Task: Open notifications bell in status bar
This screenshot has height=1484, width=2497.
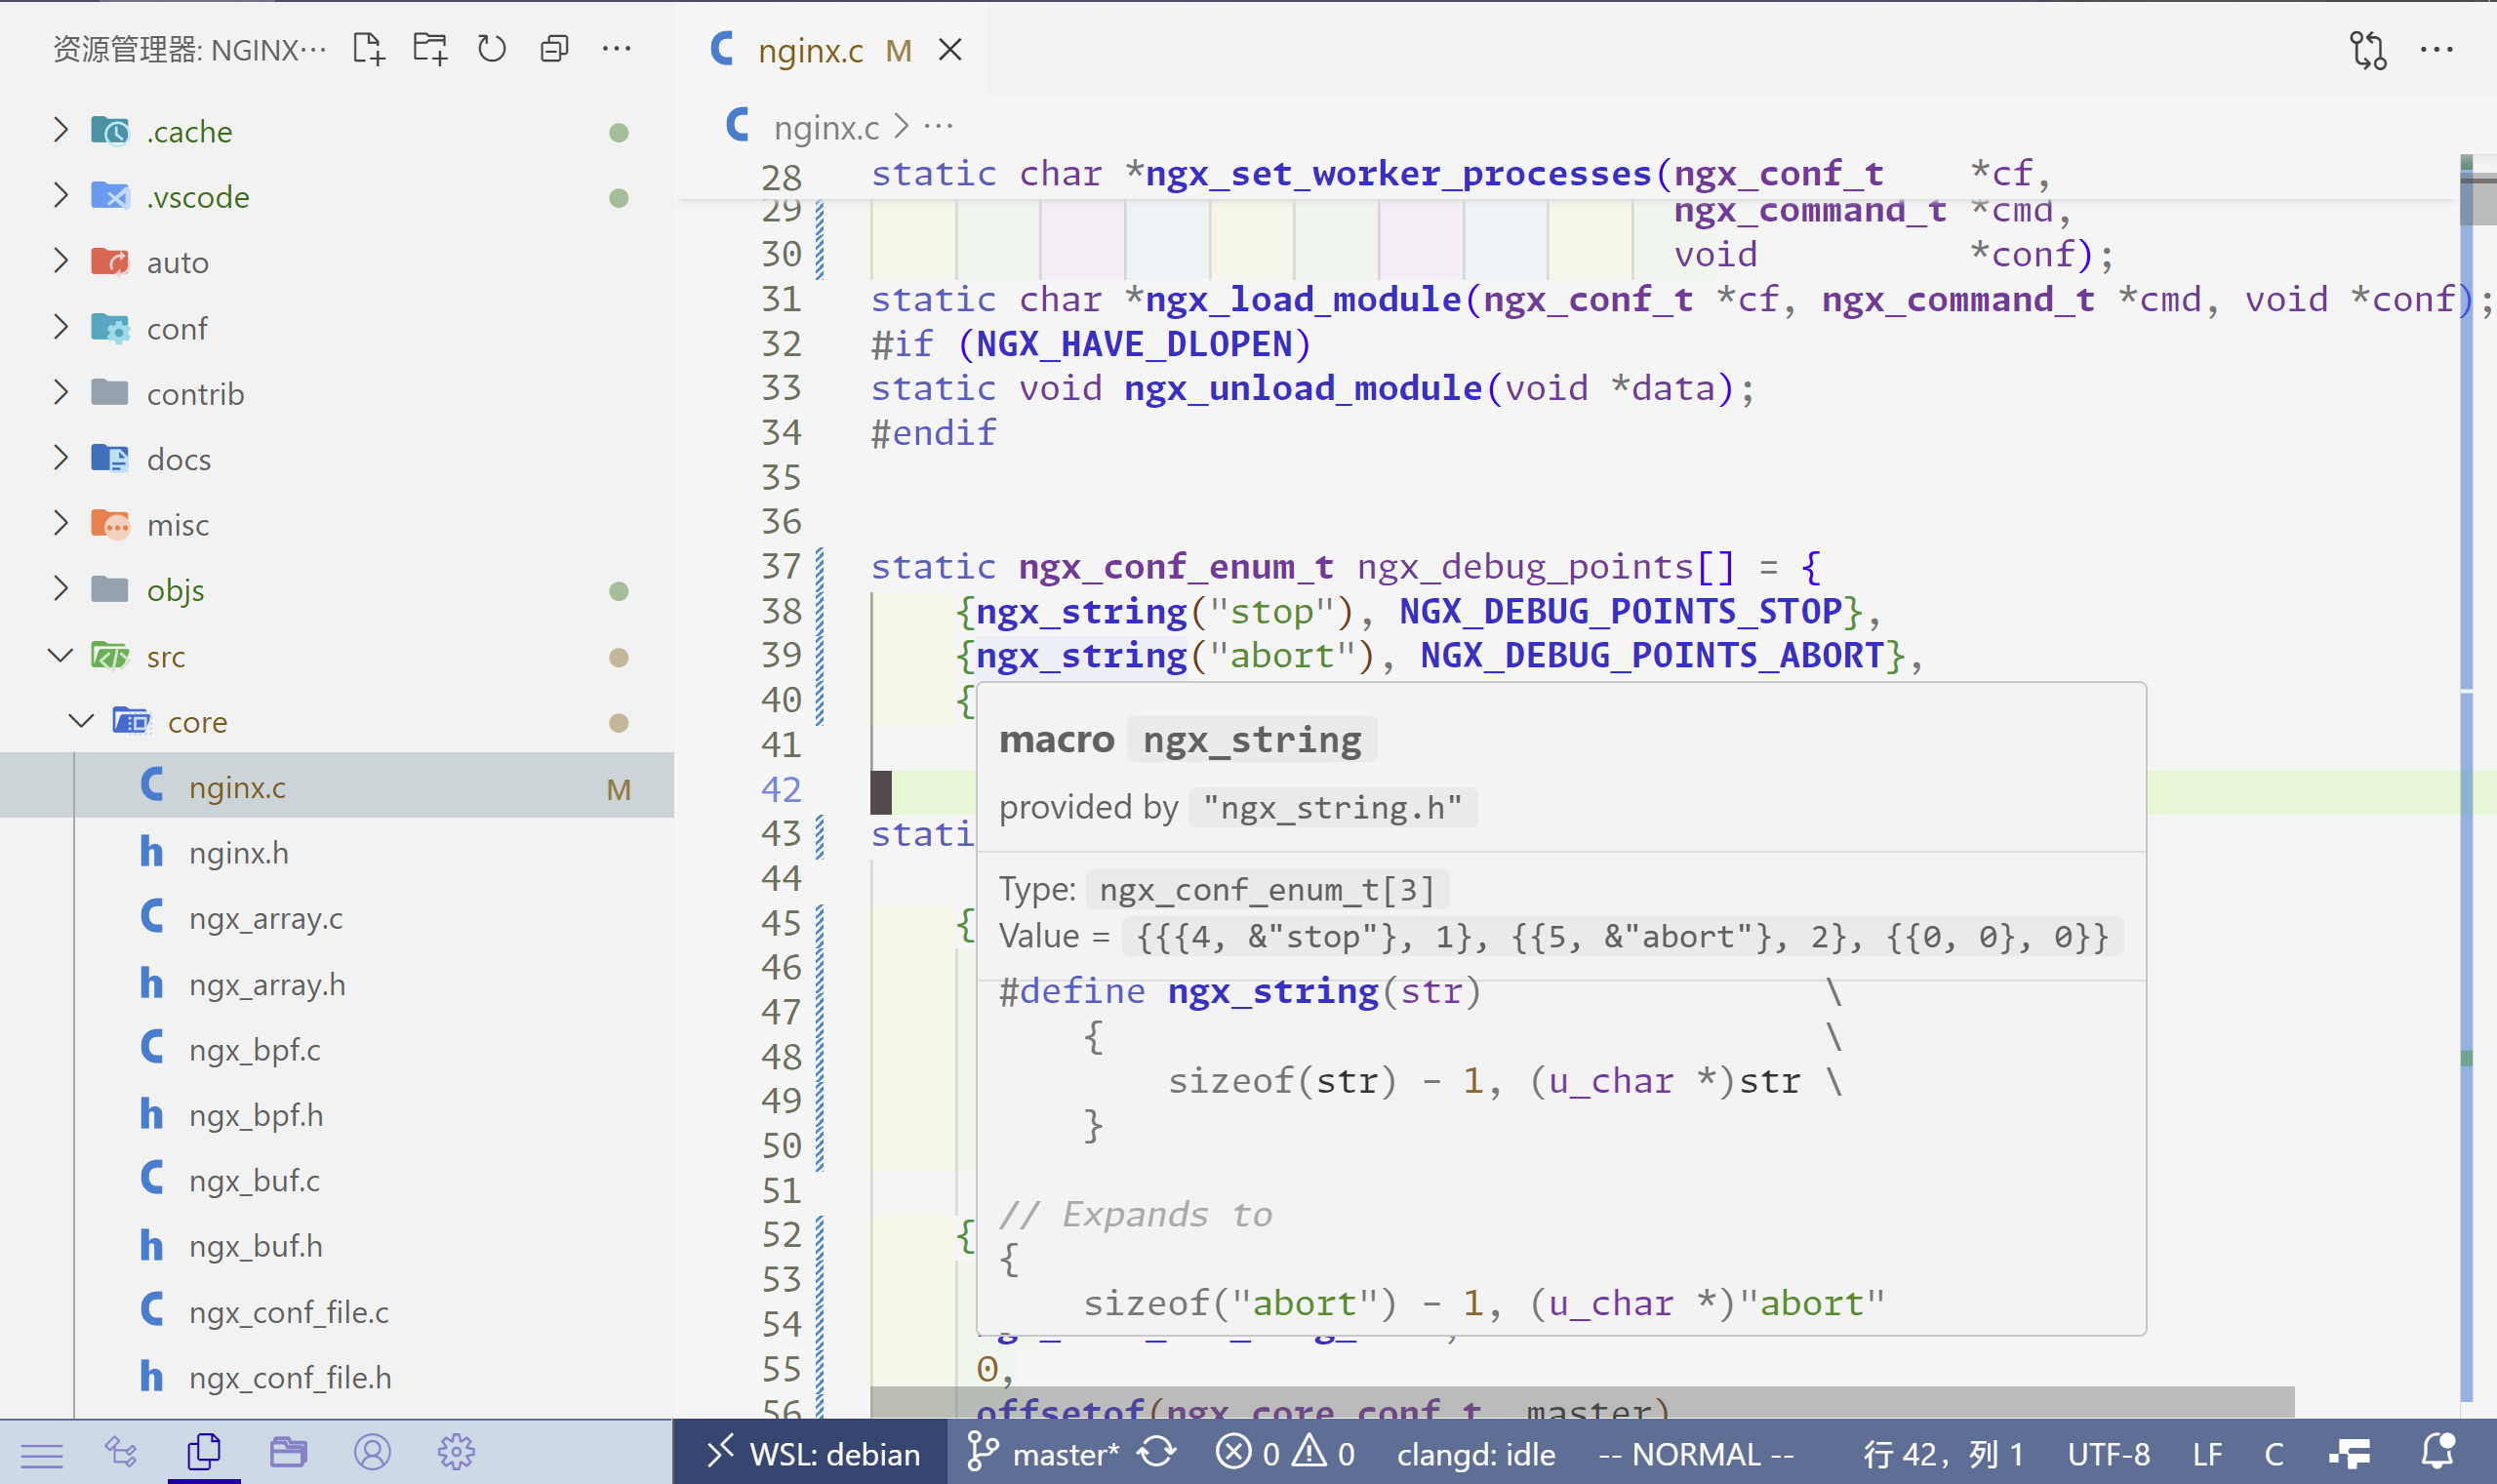Action: click(x=2438, y=1452)
